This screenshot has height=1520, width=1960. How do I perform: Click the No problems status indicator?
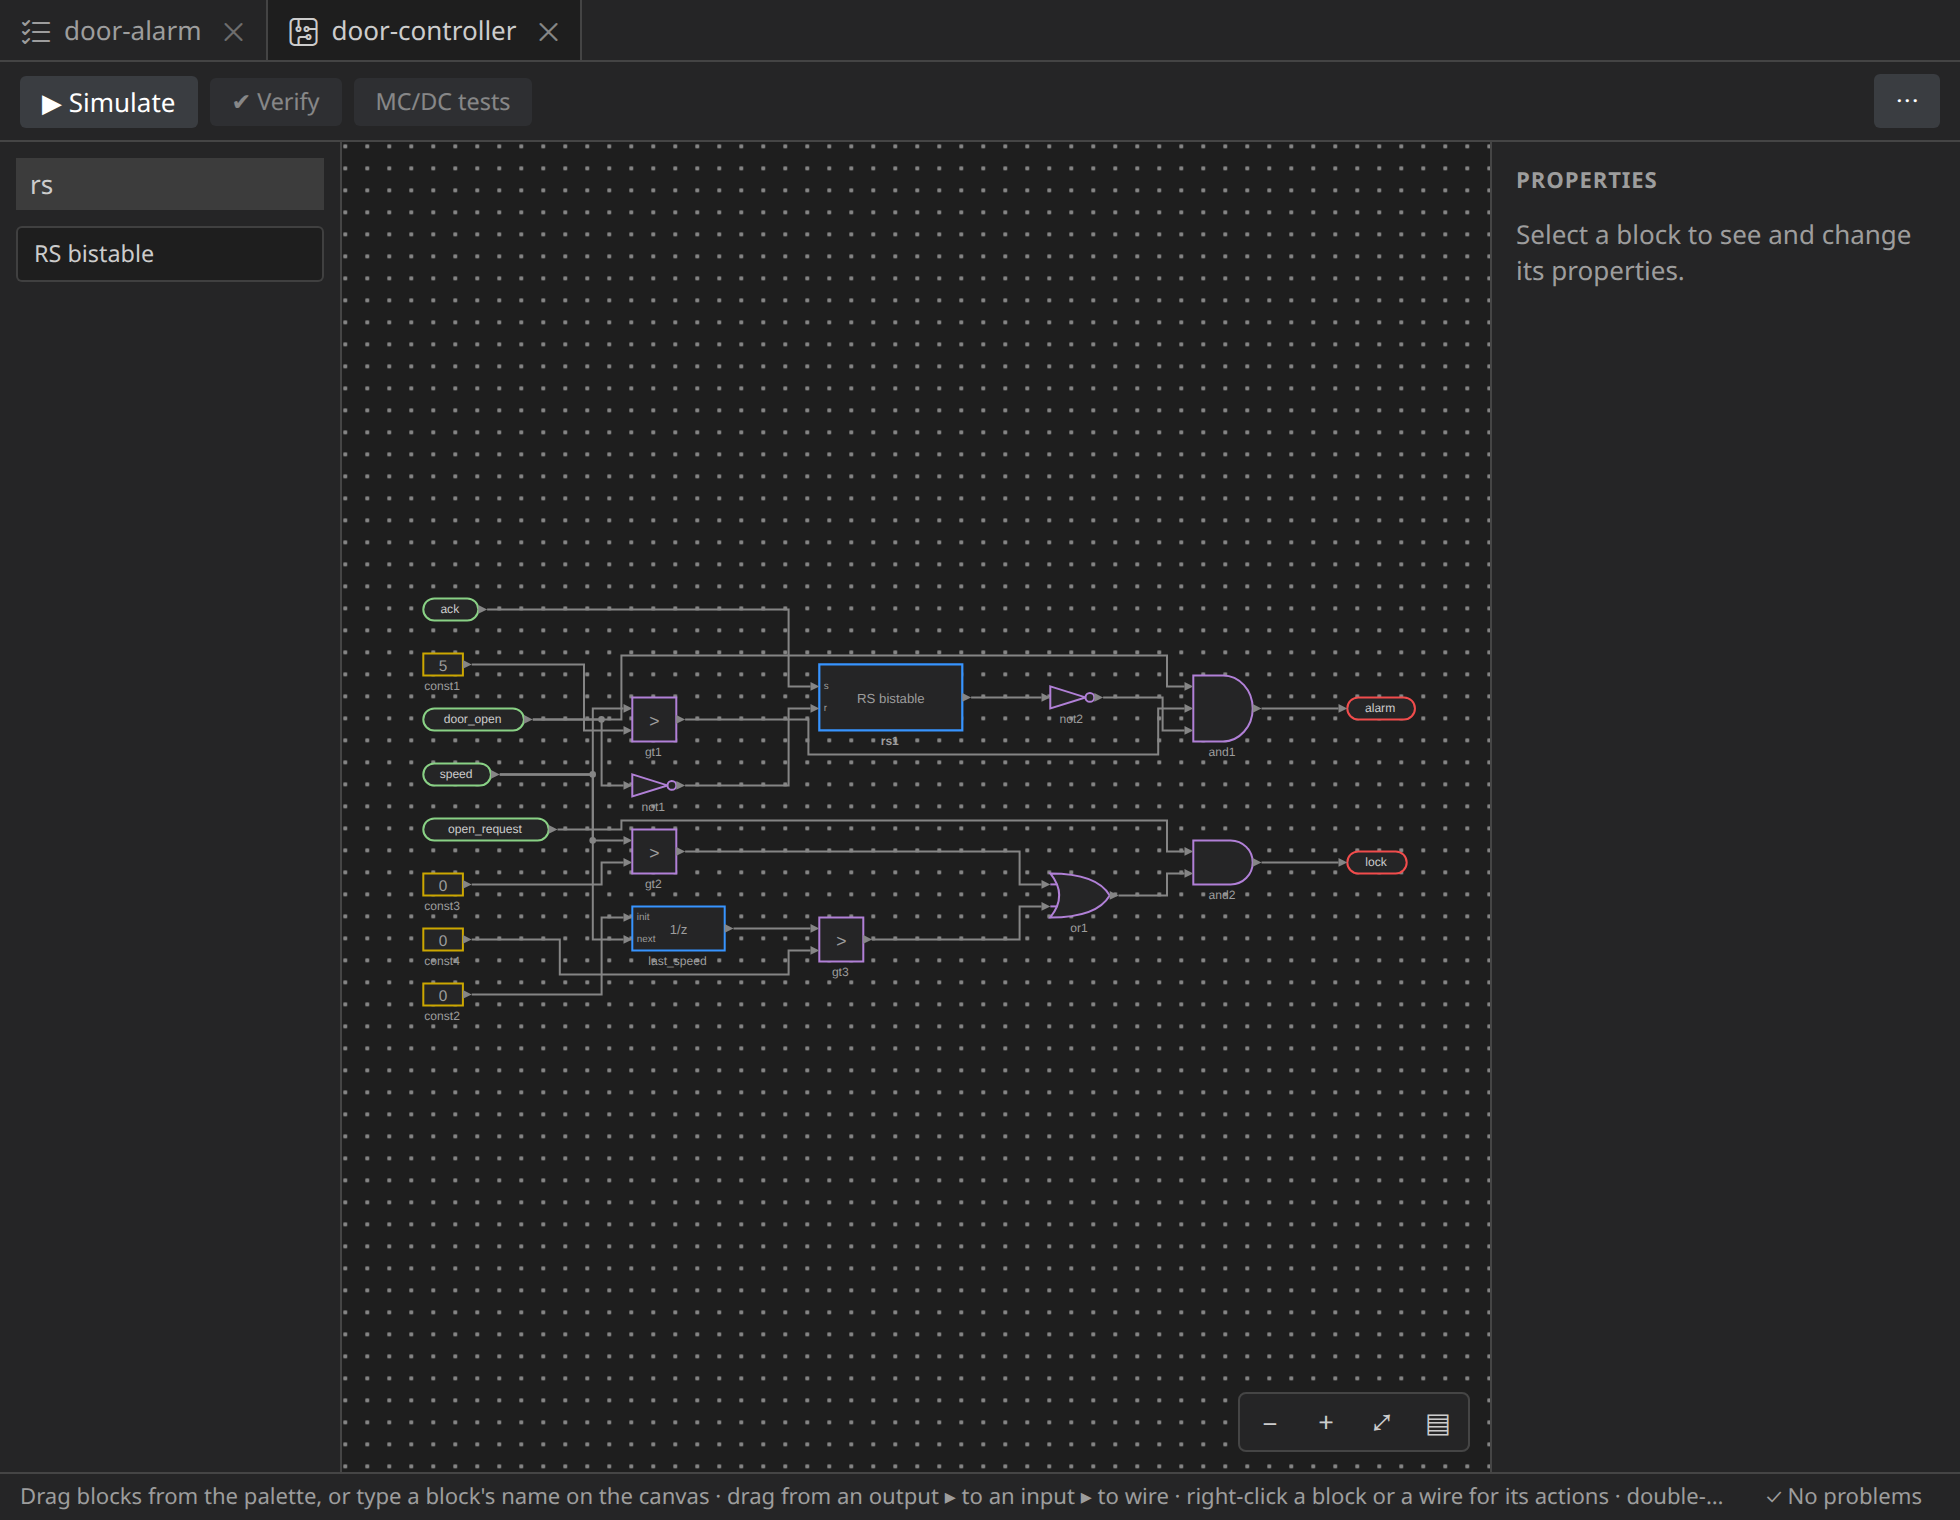[x=1844, y=1496]
